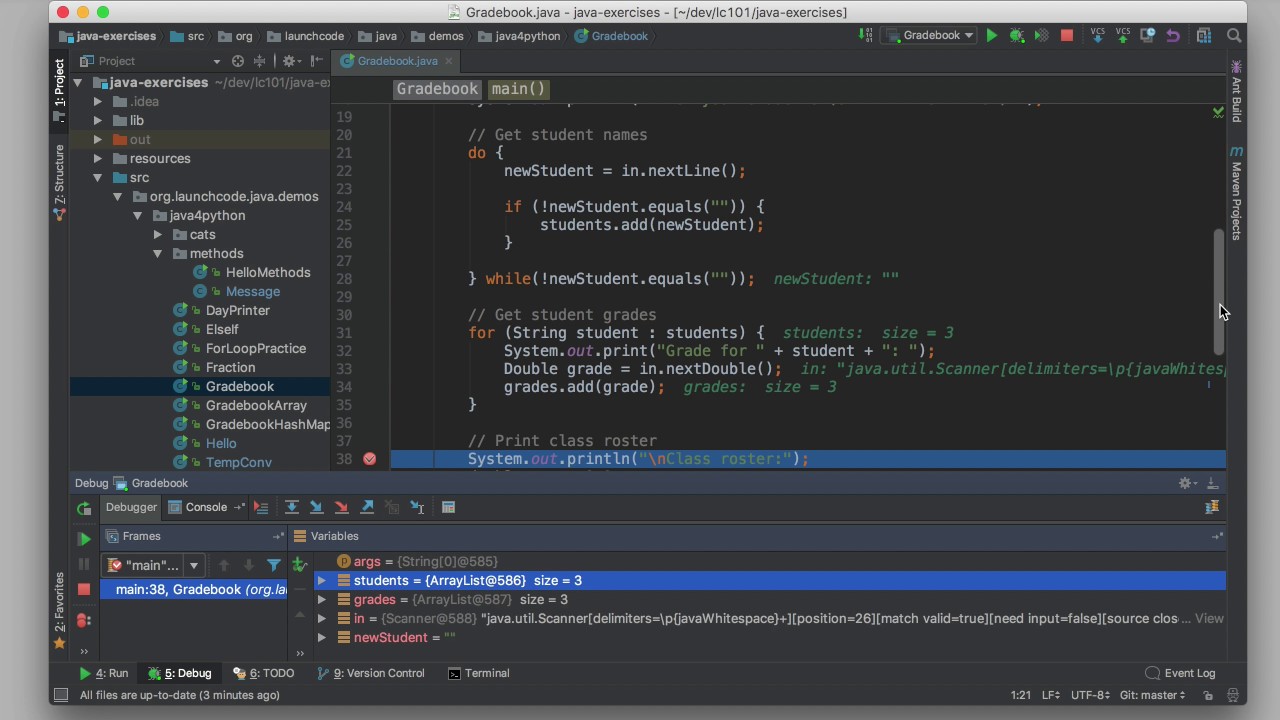The image size is (1280, 720).
Task: Switch to the Console tab
Action: [x=198, y=507]
